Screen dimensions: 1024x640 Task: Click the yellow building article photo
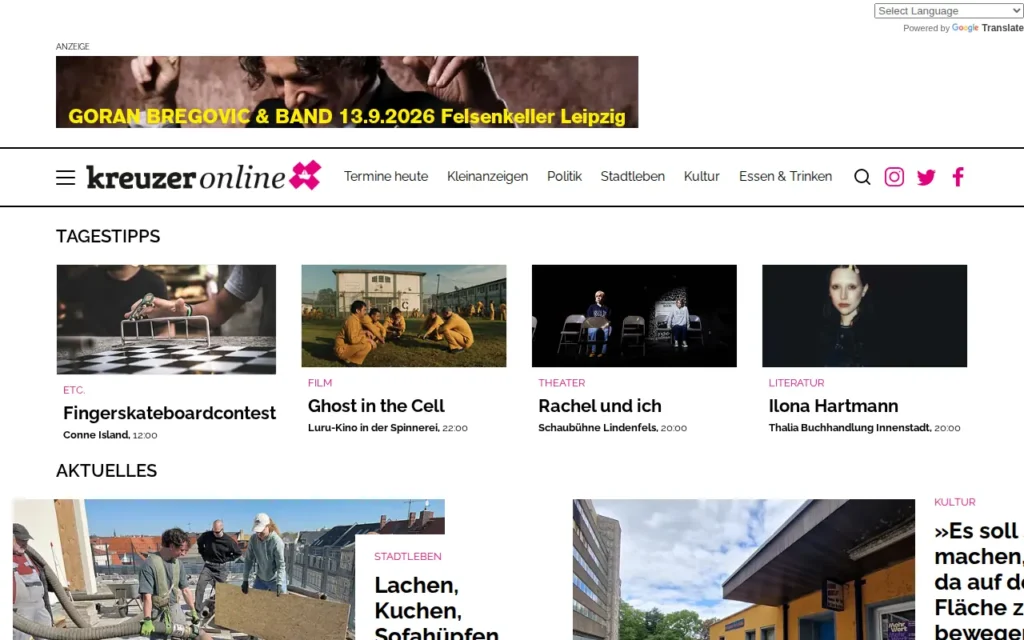(744, 569)
